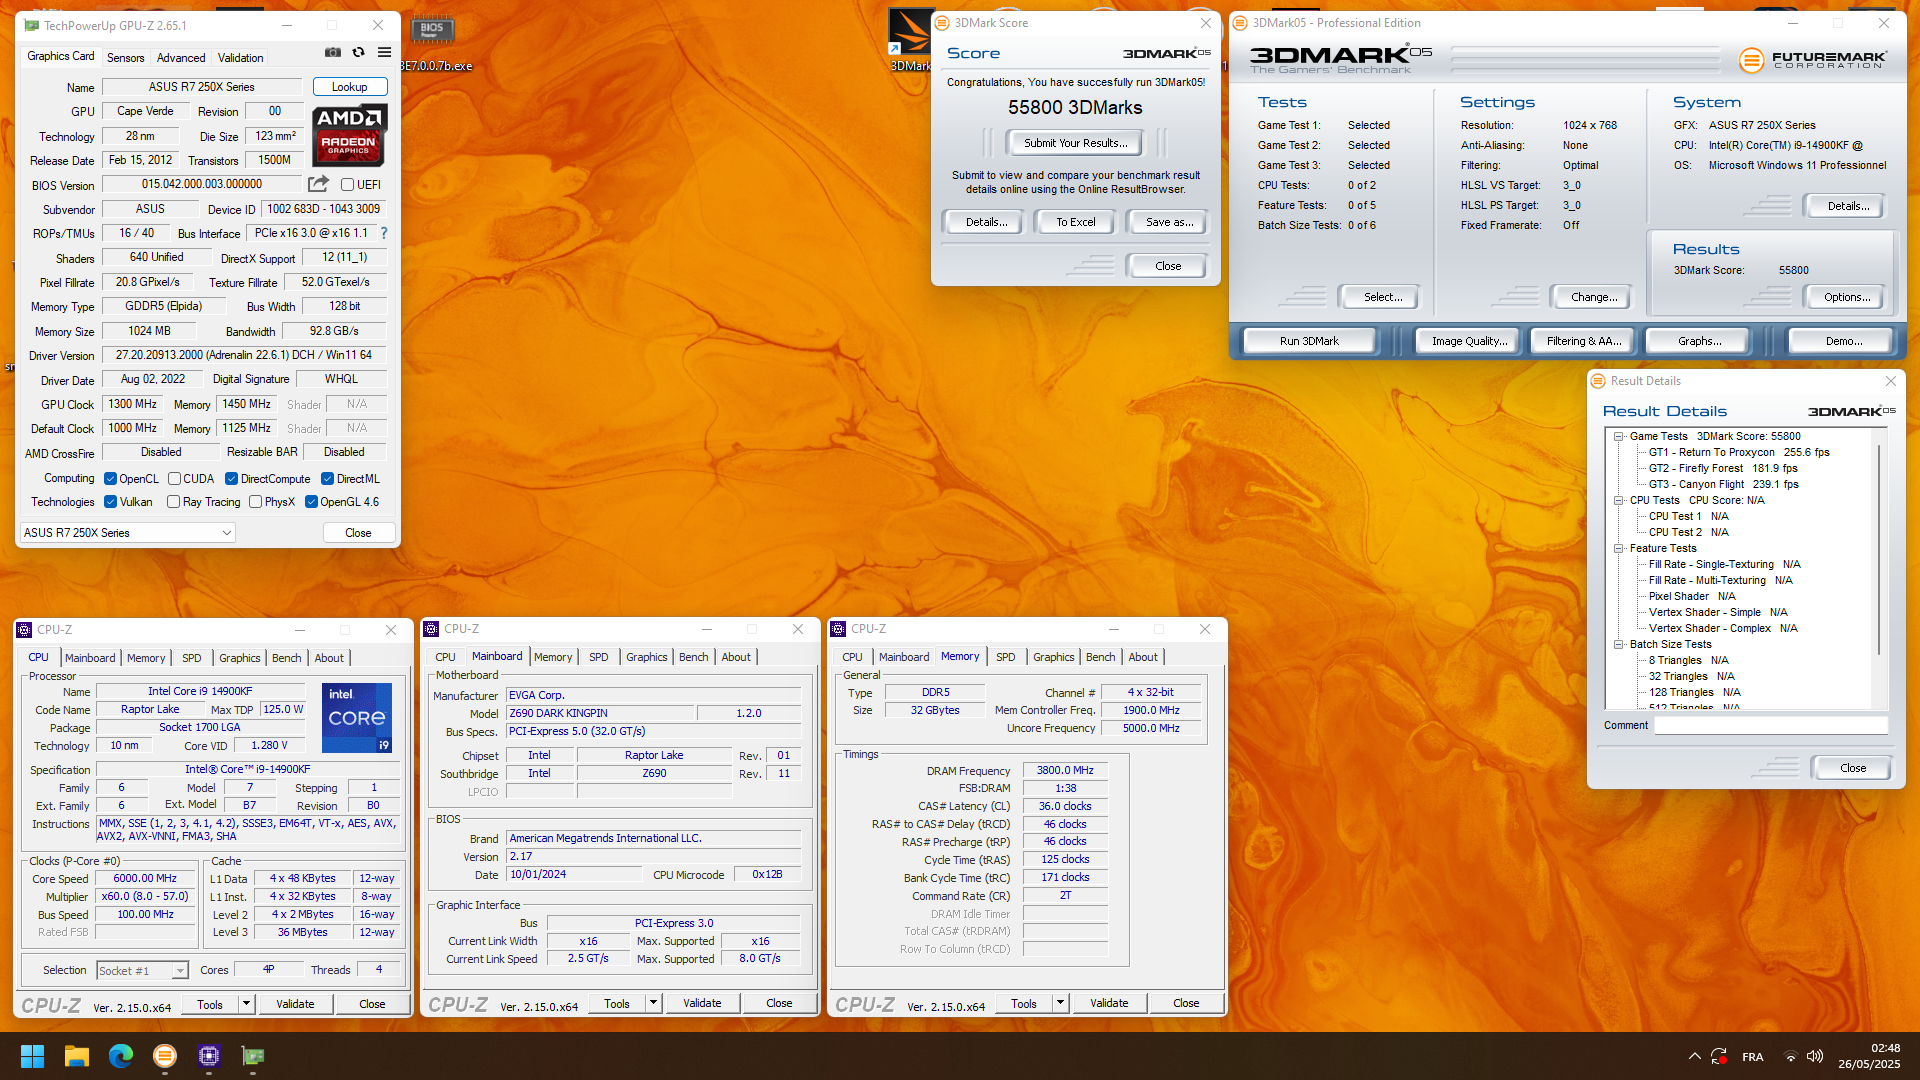Click the Result Details window title icon

(x=1598, y=381)
